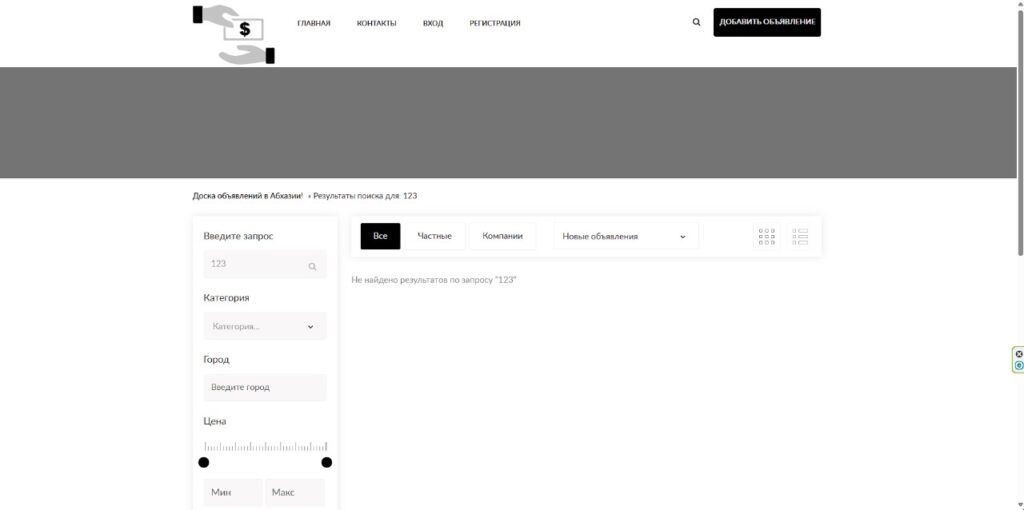Expand the Новые объявления sort dropdown
The height and width of the screenshot is (510, 1024).
625,237
